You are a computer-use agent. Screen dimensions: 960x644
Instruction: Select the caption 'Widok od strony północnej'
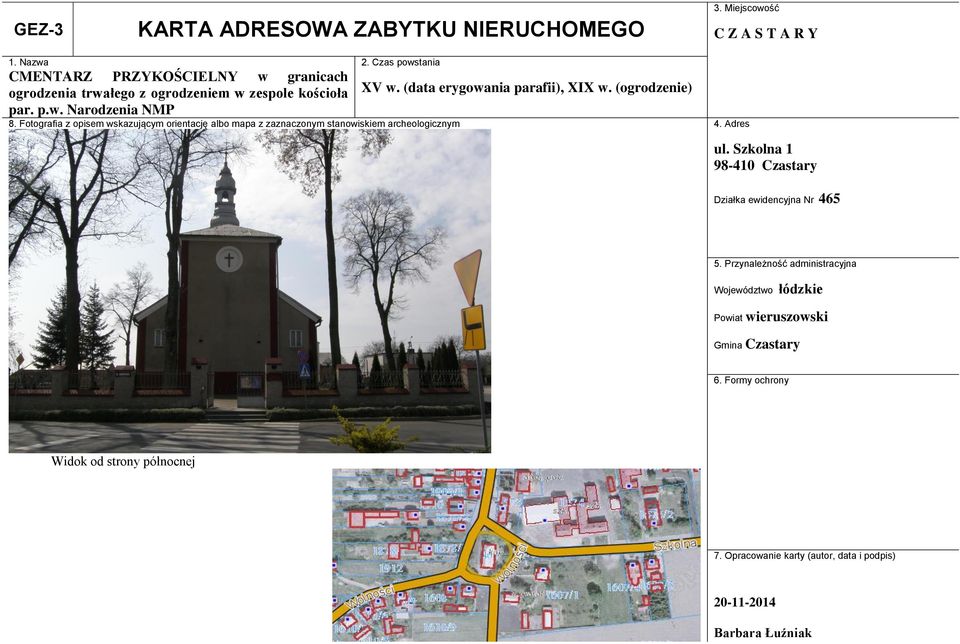click(x=122, y=462)
